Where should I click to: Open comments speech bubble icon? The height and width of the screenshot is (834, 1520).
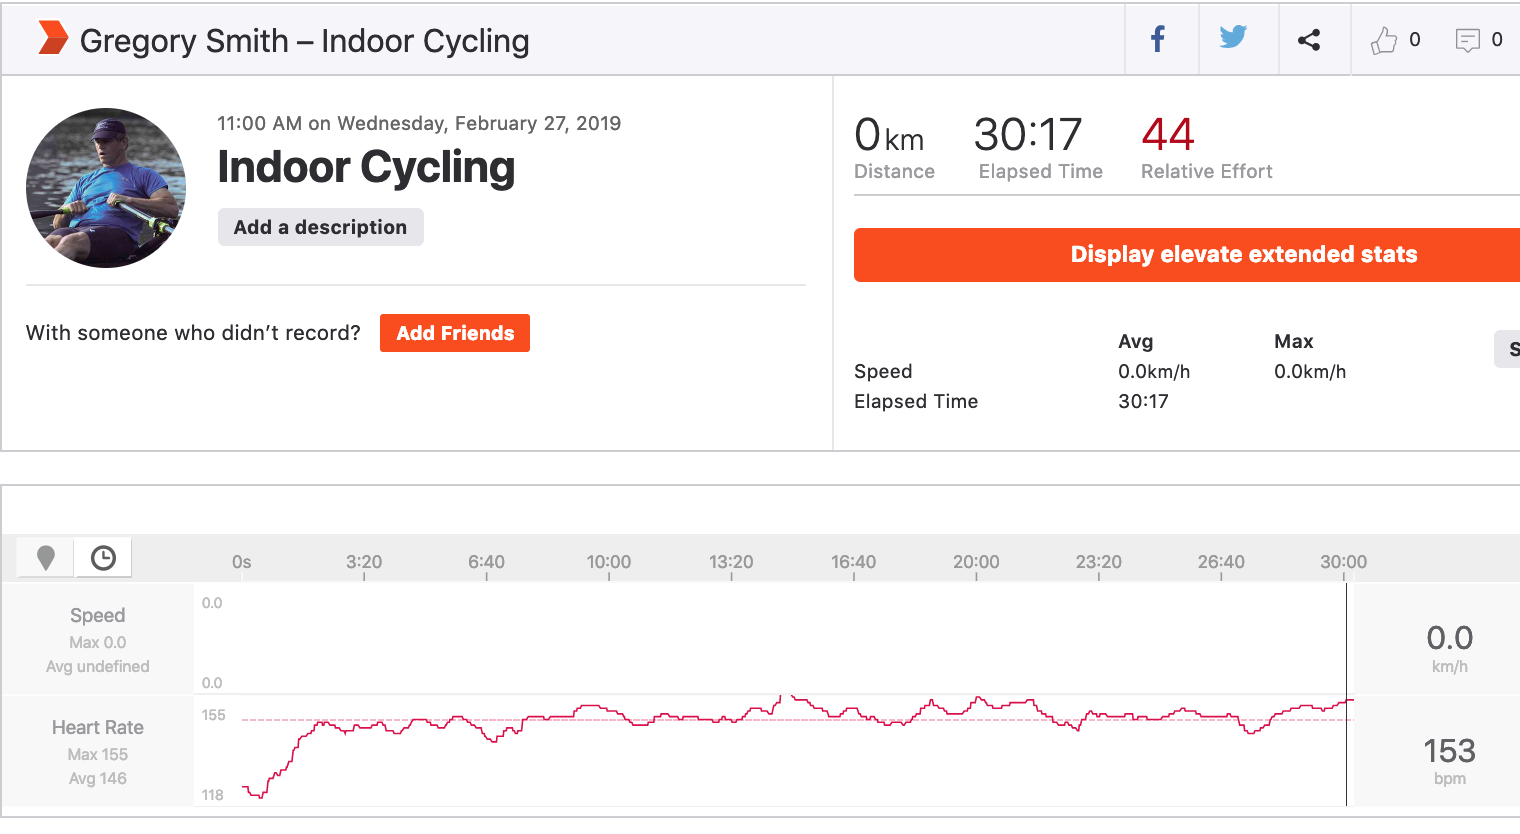click(1467, 41)
